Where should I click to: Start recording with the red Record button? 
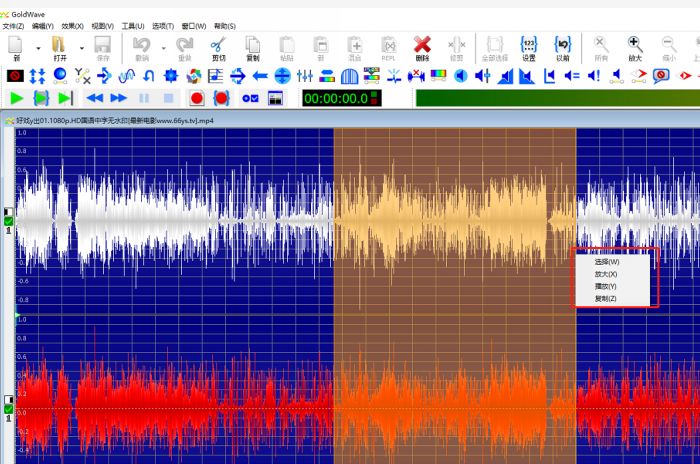pyautogui.click(x=197, y=98)
